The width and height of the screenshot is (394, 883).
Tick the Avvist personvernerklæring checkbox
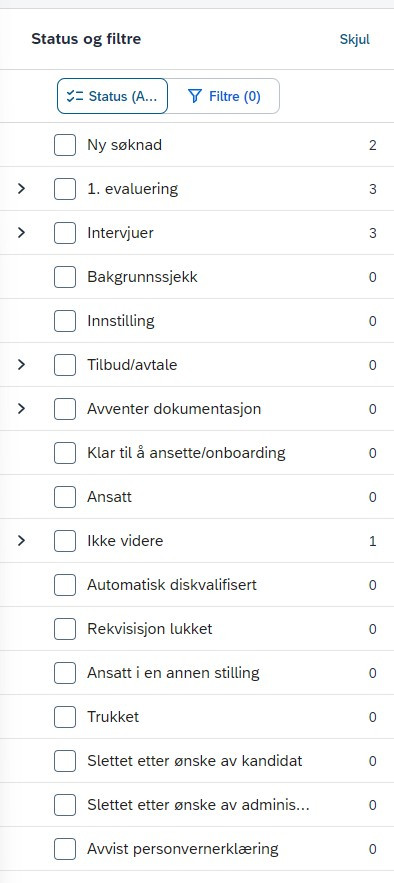[65, 849]
